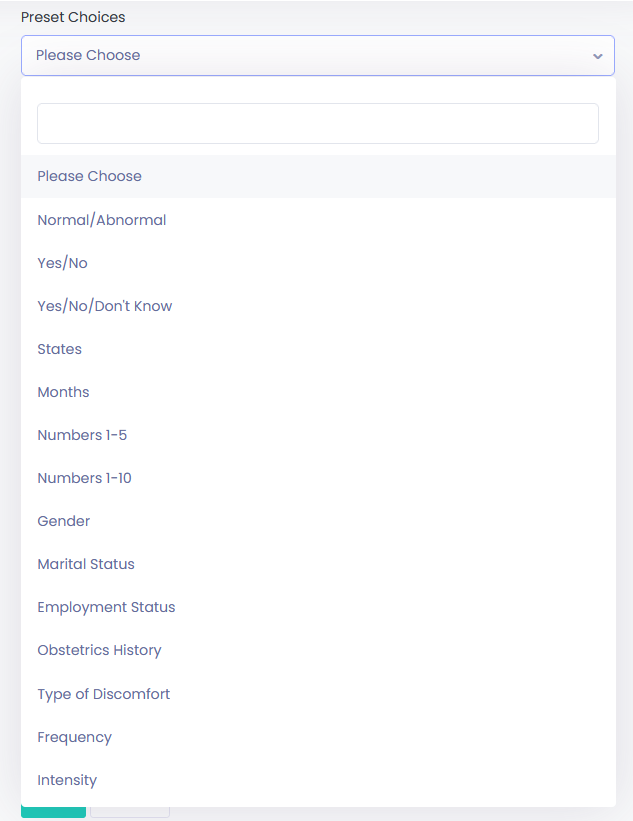Viewport: 633px width, 821px height.
Task: Select the Yes/No preset option
Action: click(318, 263)
